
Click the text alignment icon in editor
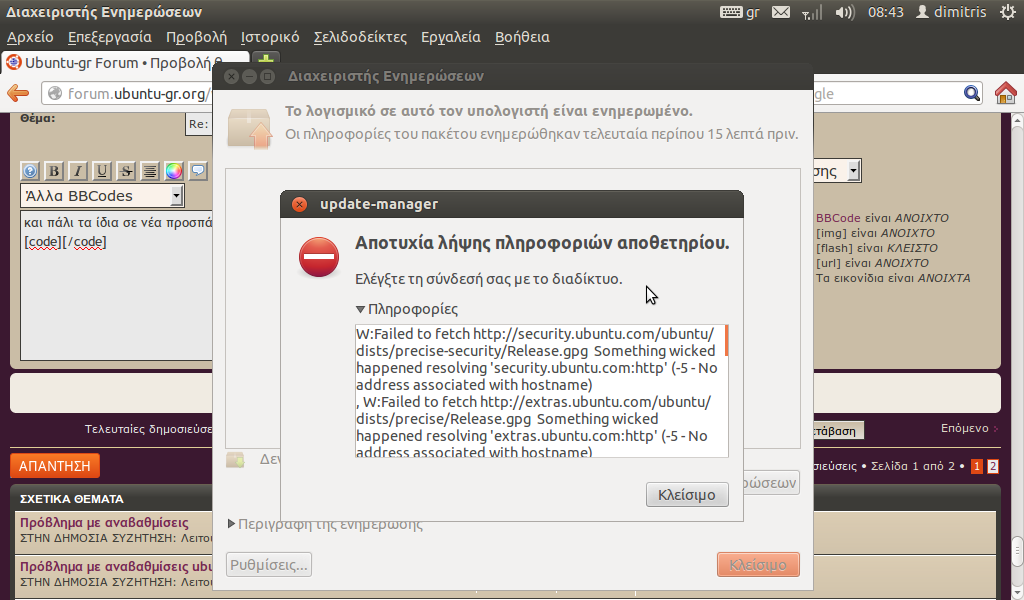149,171
